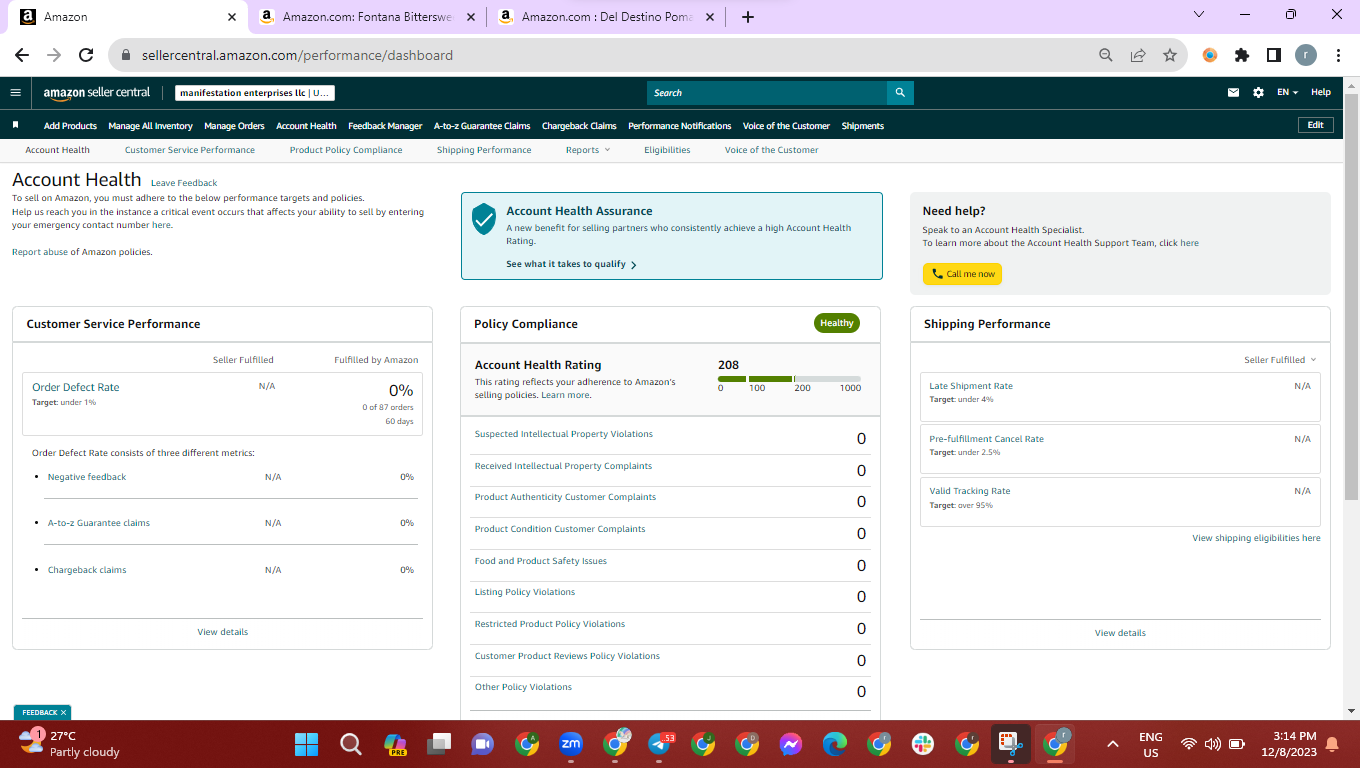Screen dimensions: 1360x768
Task: Click View shipping eligibilities here link
Action: coord(1256,538)
